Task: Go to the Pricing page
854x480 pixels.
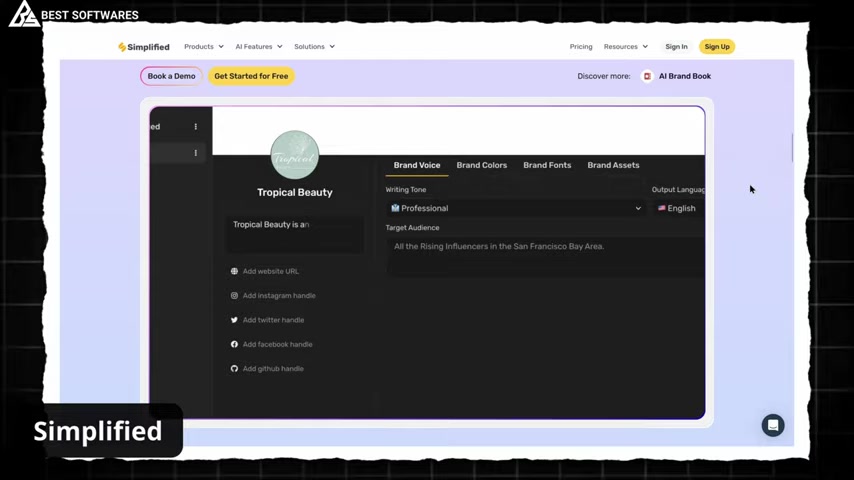Action: [x=581, y=47]
